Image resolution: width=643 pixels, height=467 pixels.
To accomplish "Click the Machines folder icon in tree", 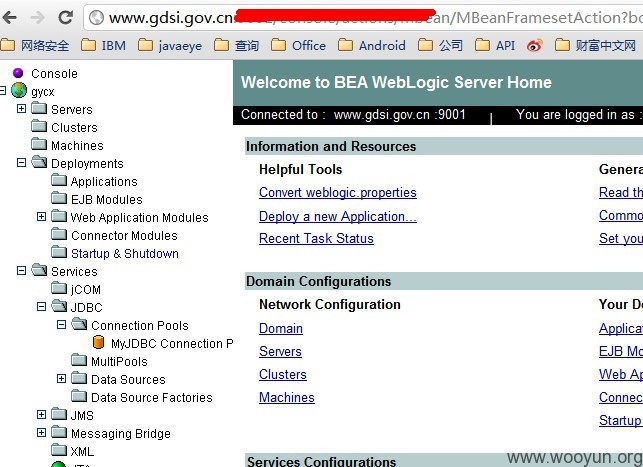I will pyautogui.click(x=39, y=144).
